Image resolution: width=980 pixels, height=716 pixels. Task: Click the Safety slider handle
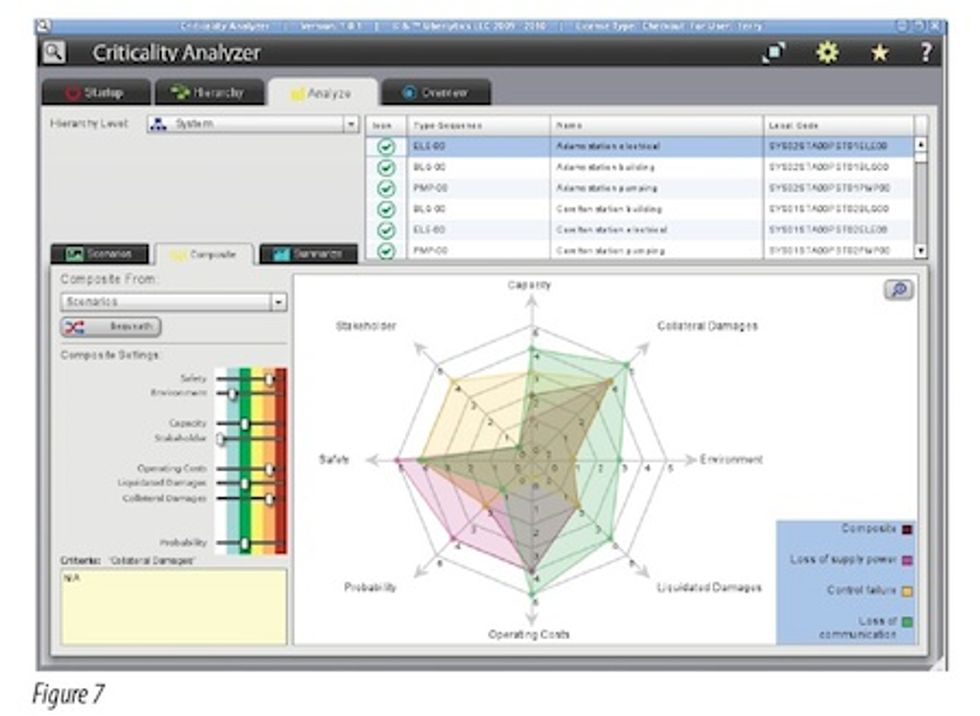click(x=268, y=378)
